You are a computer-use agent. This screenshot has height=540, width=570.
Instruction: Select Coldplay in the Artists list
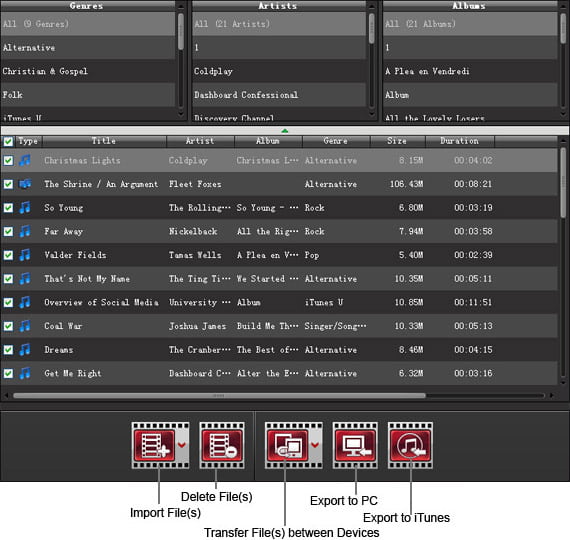click(279, 71)
